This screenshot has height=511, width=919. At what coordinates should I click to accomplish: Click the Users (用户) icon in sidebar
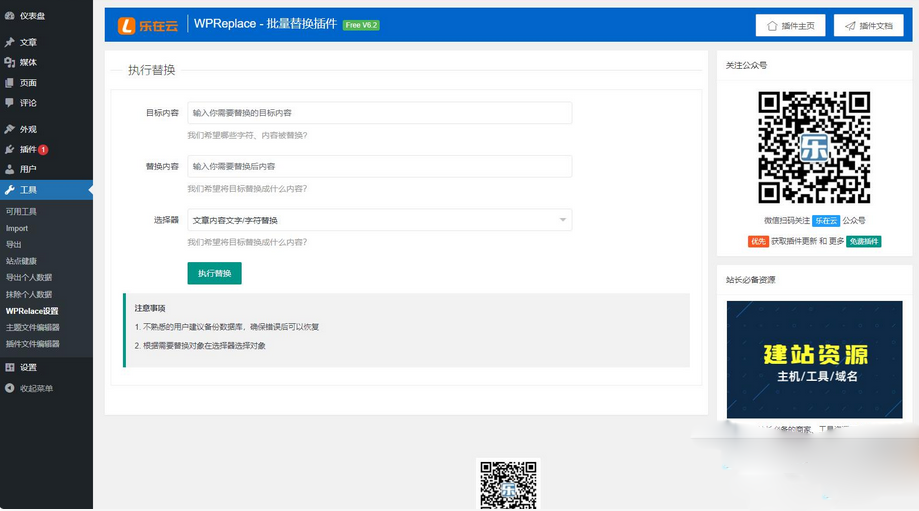[10, 169]
